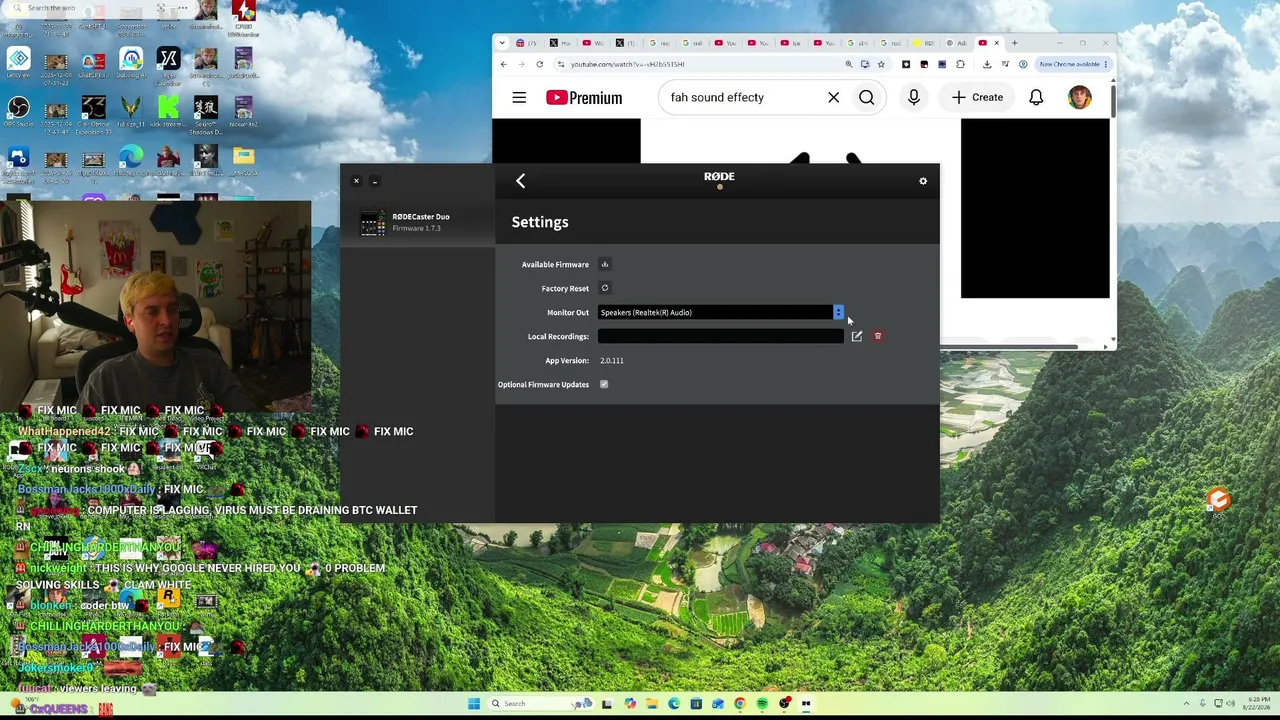Screen dimensions: 1280x720
Task: Open Google Chrome from the taskbar
Action: (x=740, y=703)
